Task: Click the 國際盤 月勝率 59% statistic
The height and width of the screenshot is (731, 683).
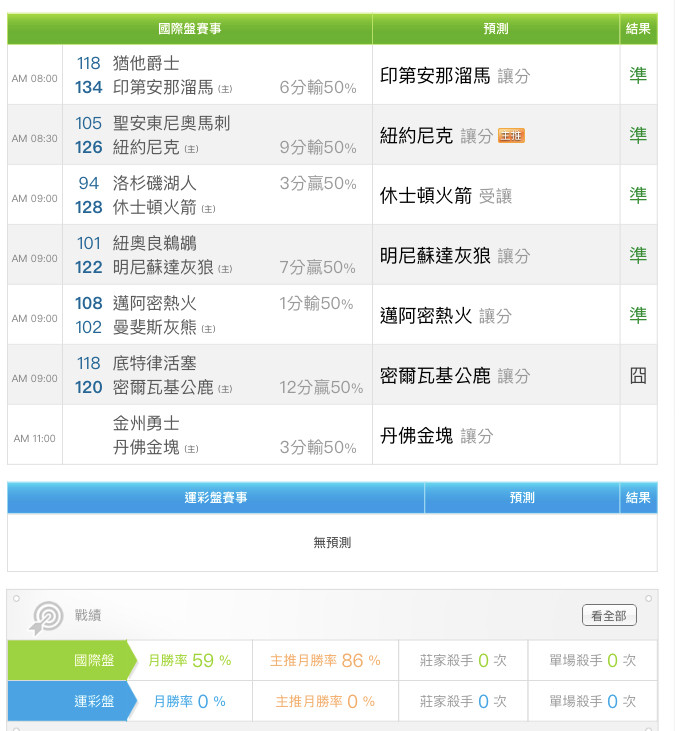Action: point(190,660)
